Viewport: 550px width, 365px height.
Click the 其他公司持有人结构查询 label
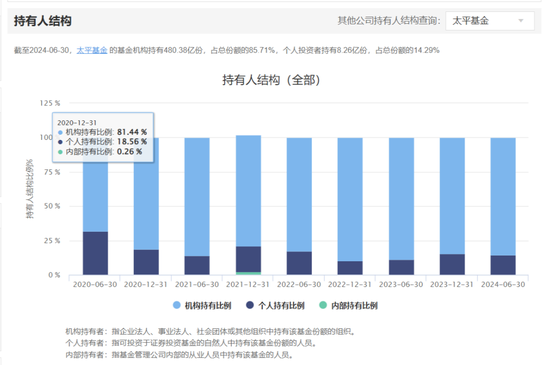389,21
